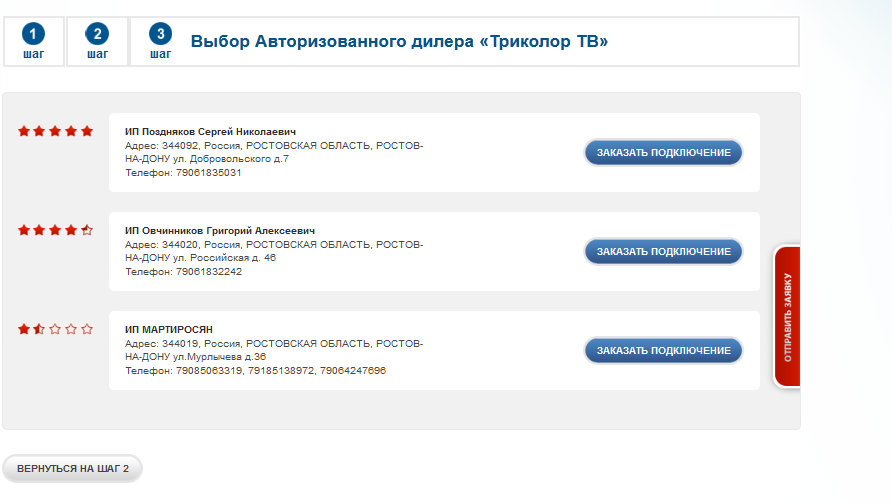
Task: Click МАРТИРОСЯН's first rating star
Action: point(24,329)
